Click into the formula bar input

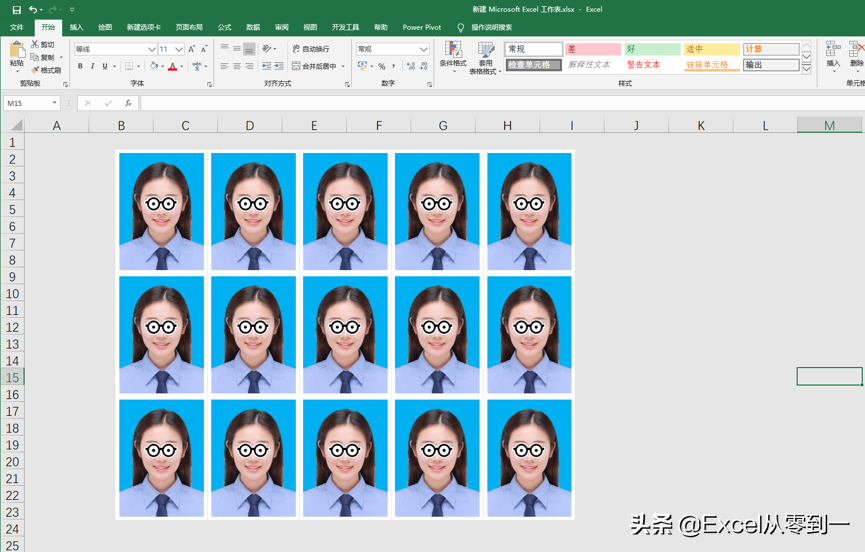click(502, 103)
